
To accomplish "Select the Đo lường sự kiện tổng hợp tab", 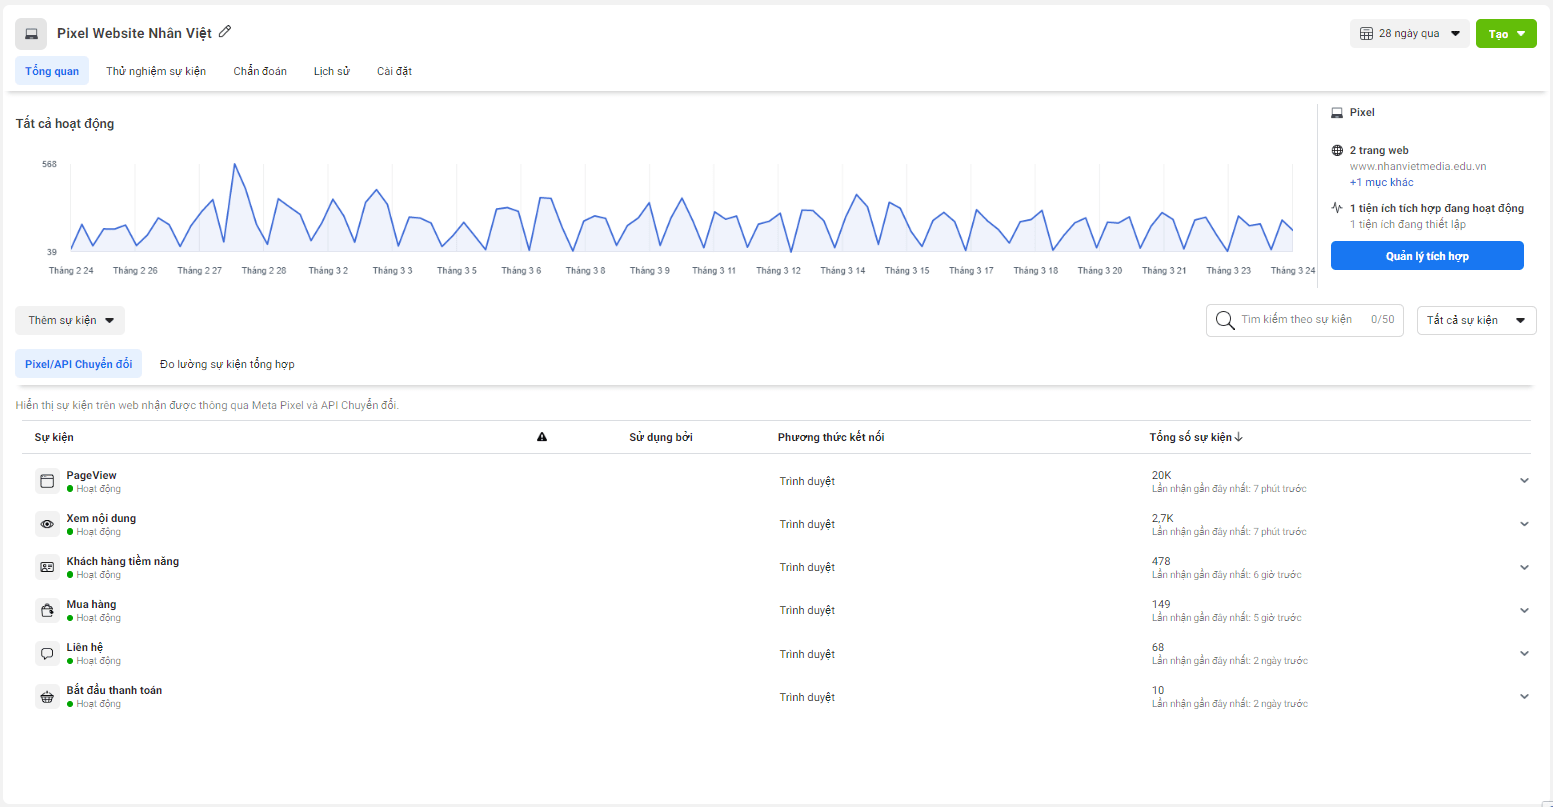I will 227,364.
